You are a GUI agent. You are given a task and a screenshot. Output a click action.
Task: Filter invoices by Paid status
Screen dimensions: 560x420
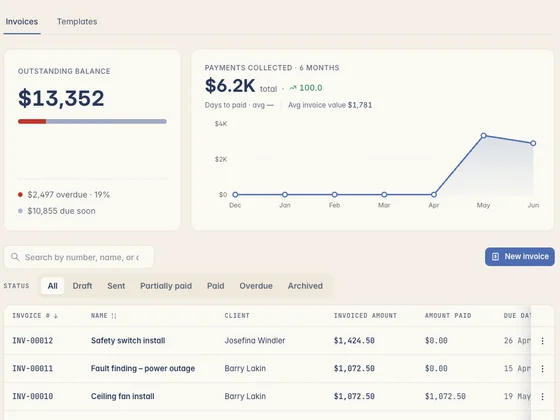click(216, 286)
